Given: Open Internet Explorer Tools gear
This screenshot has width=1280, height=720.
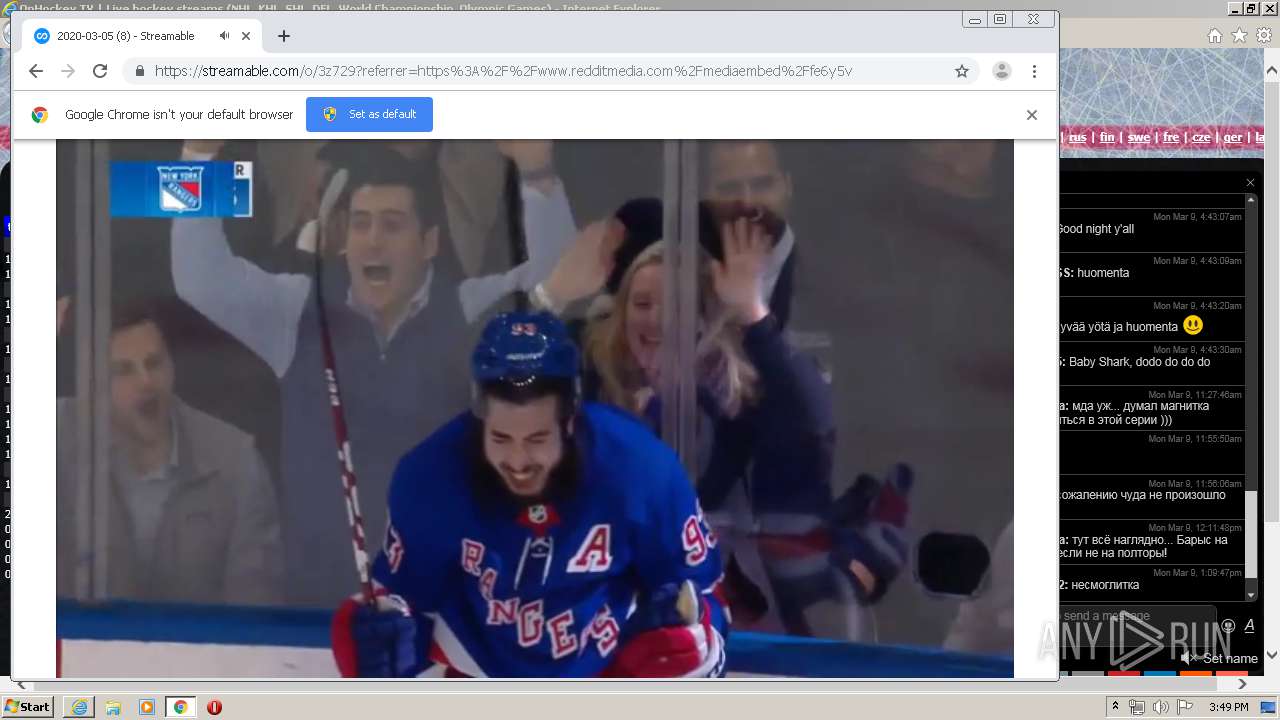Looking at the screenshot, I should pos(1264,36).
